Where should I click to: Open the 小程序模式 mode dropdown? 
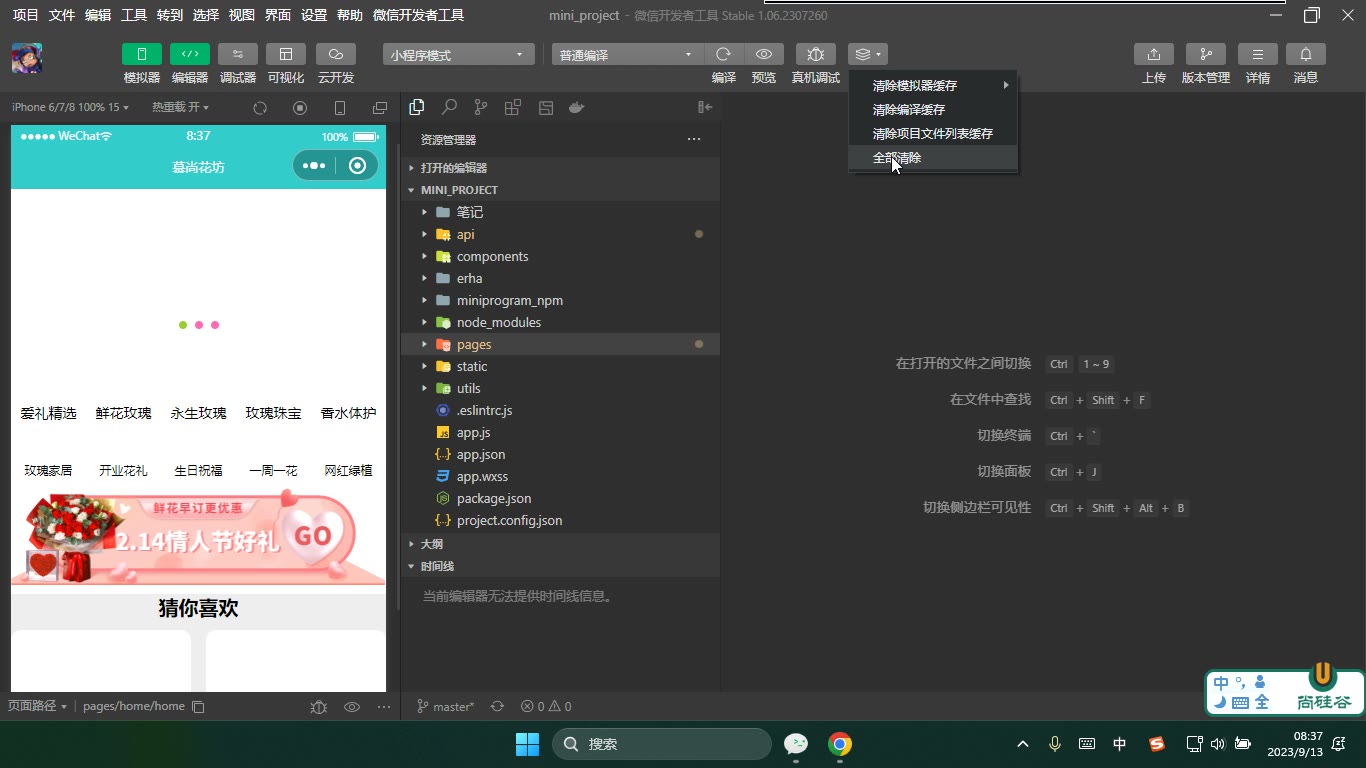(x=458, y=54)
